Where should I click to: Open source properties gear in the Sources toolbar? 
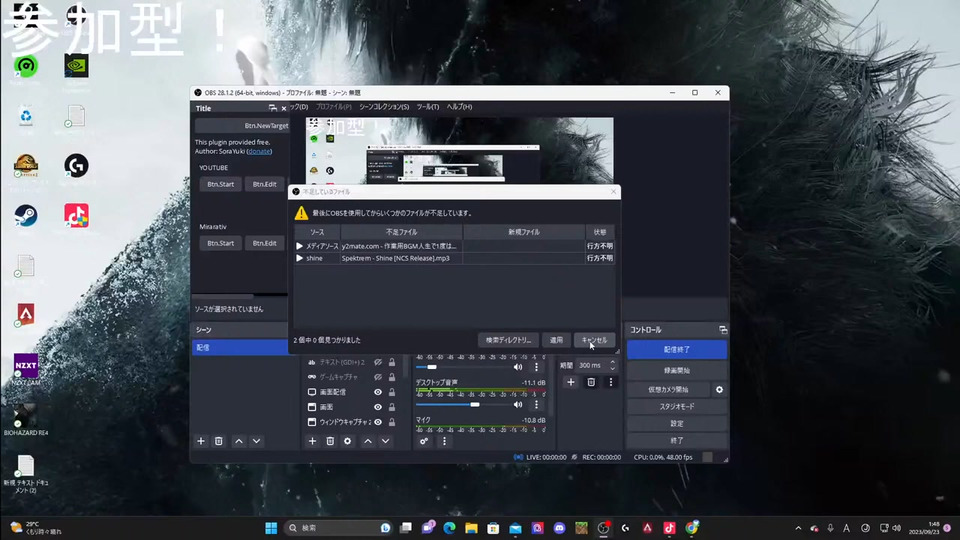click(348, 441)
